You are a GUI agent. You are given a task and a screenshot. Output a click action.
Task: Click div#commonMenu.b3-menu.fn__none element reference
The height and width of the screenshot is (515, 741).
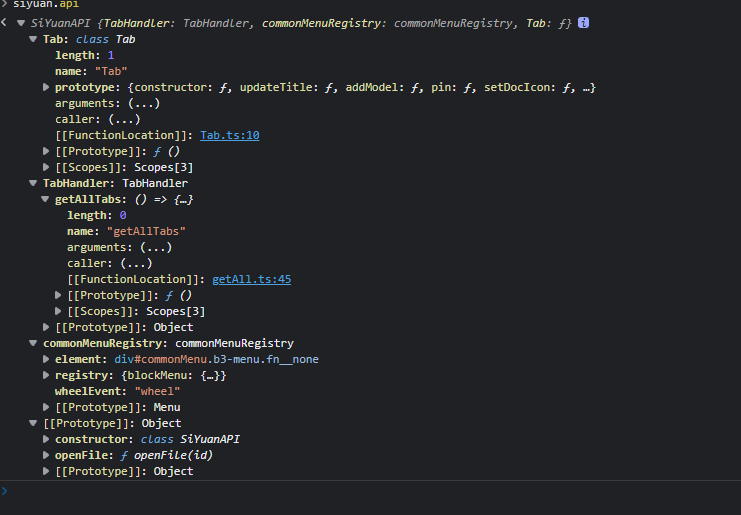pos(216,359)
